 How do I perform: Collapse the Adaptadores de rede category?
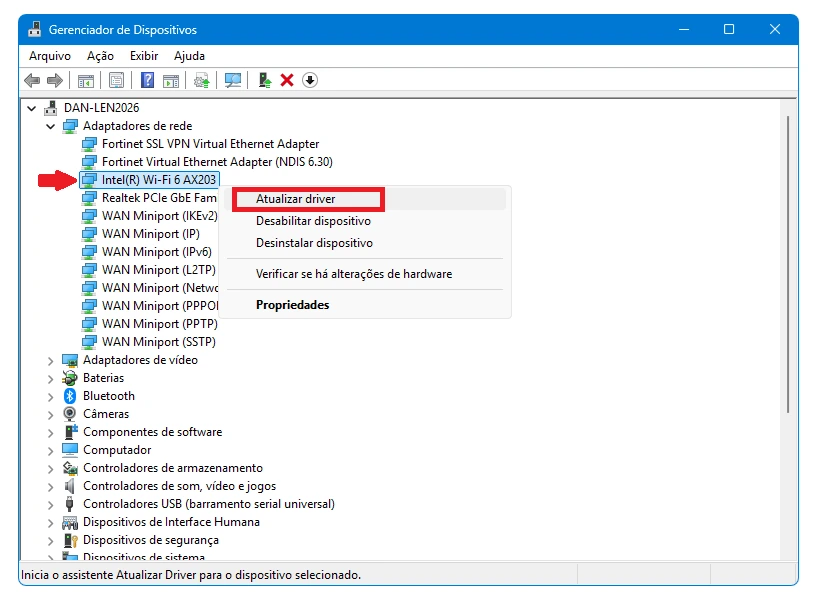[51, 126]
